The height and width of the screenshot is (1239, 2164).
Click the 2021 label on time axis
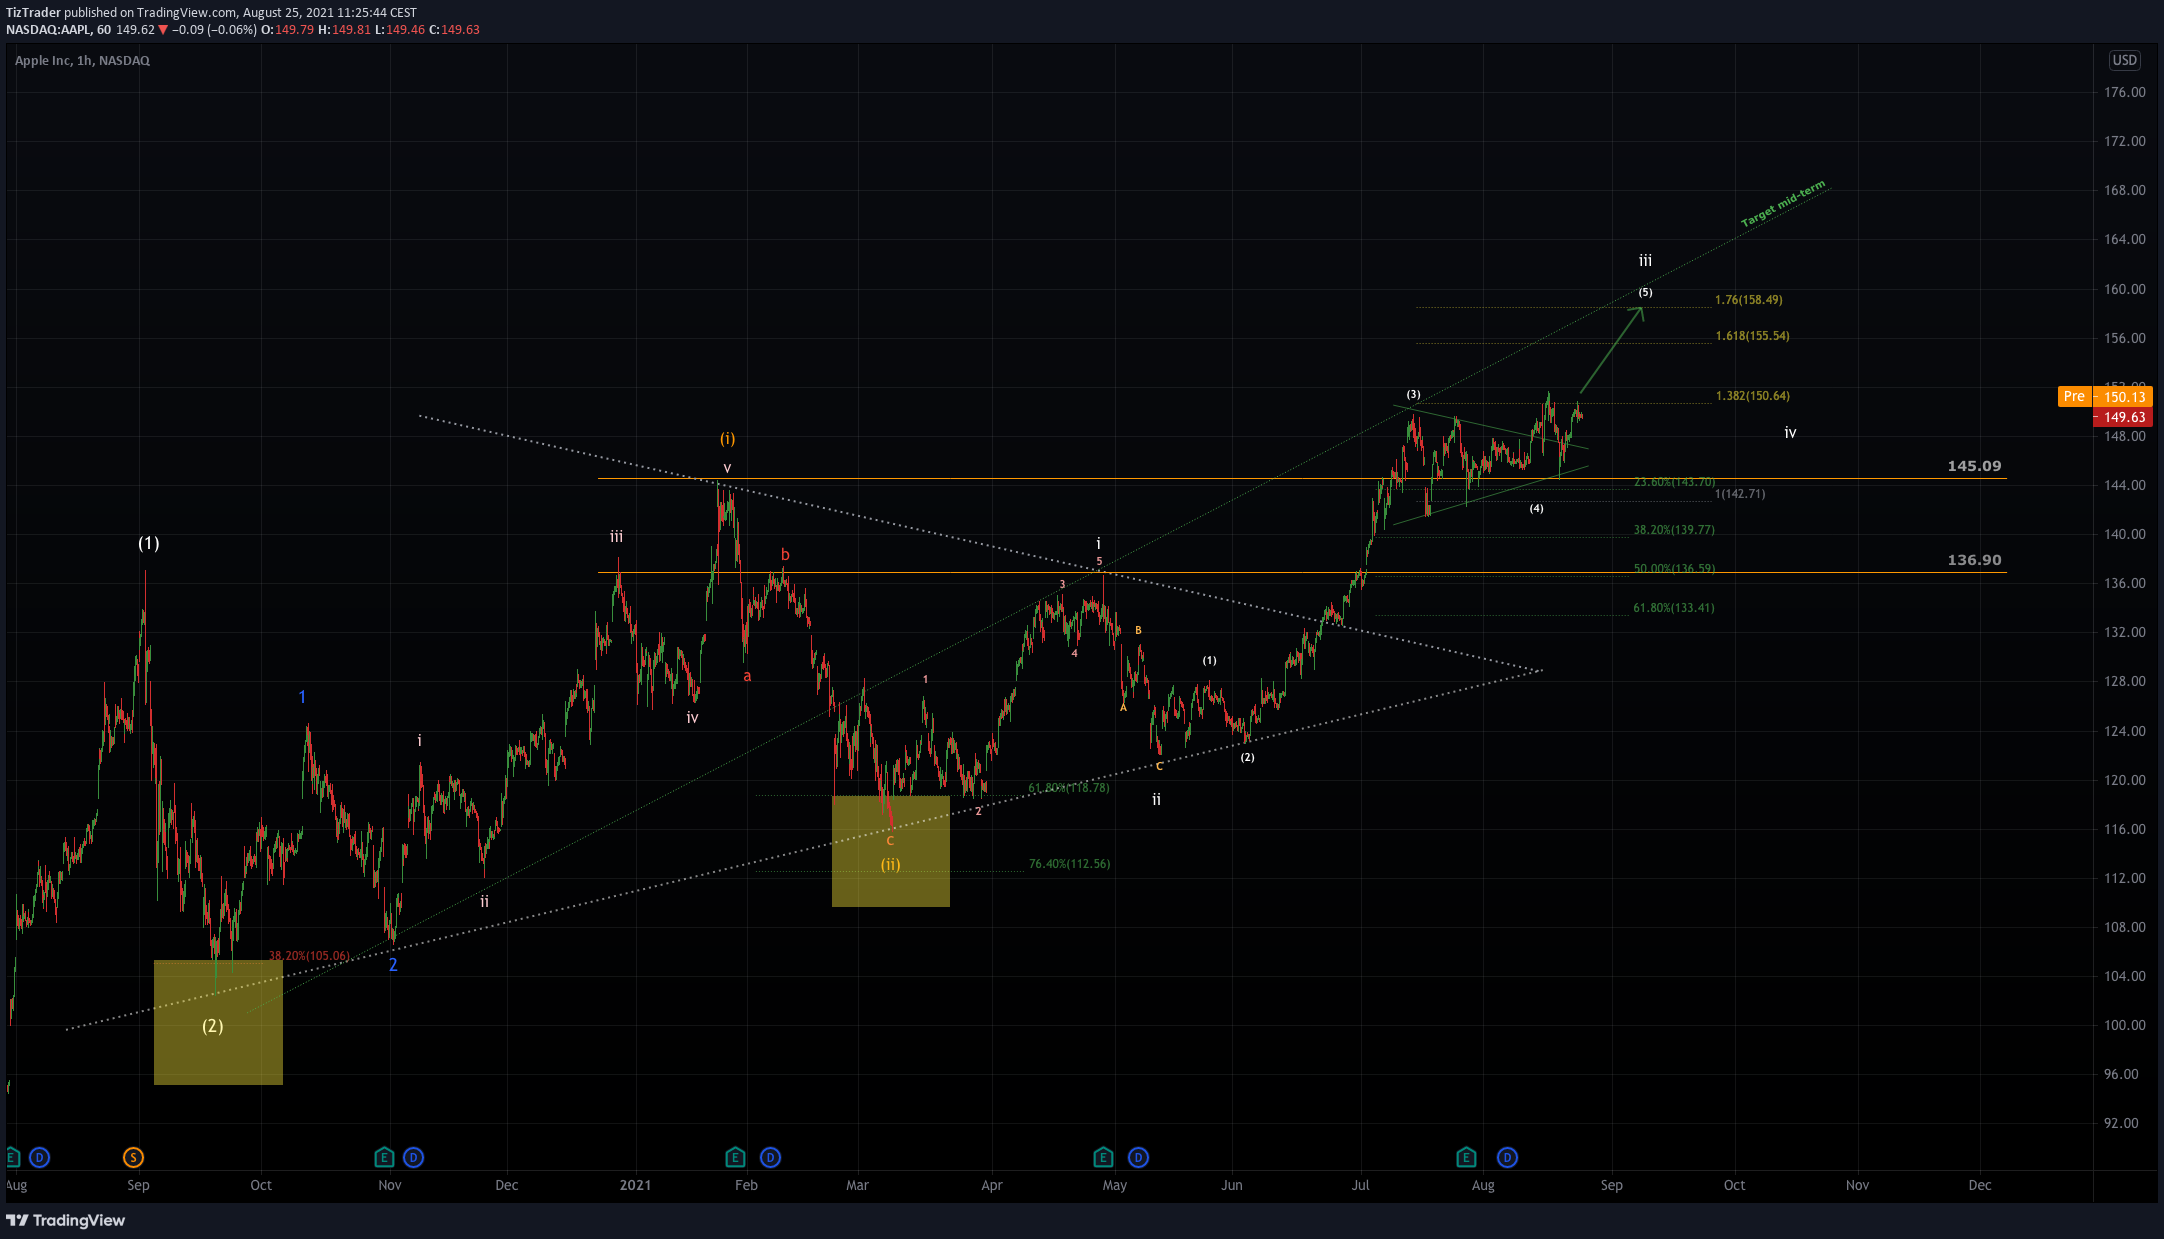pos(635,1185)
